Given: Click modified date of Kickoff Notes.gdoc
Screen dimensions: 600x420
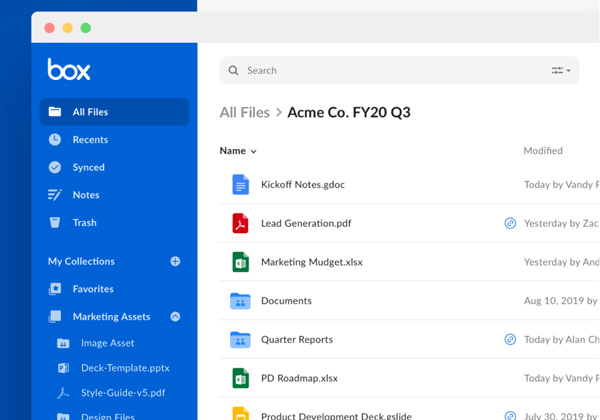Looking at the screenshot, I should (561, 184).
